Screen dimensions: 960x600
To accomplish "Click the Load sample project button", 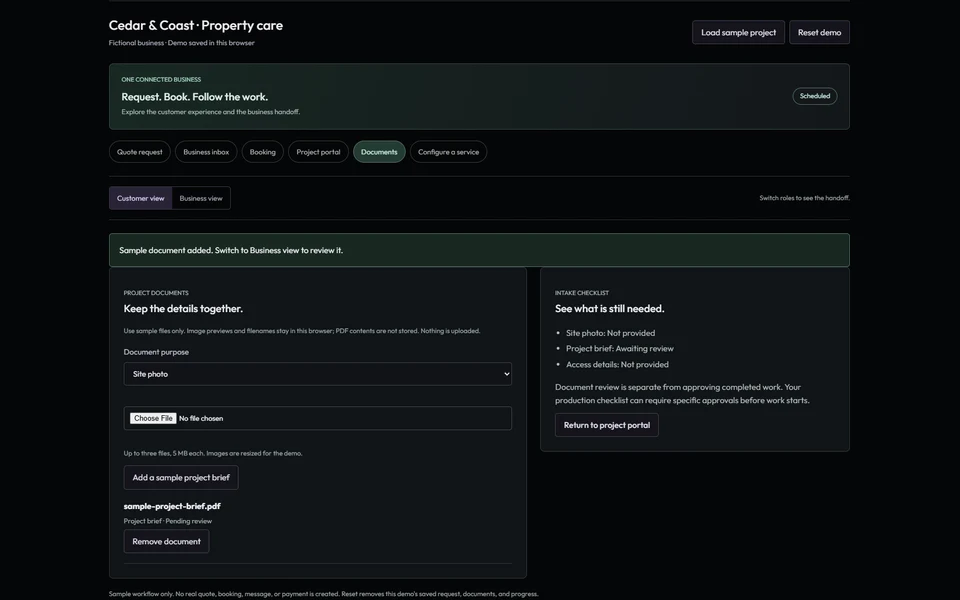I will tap(738, 32).
